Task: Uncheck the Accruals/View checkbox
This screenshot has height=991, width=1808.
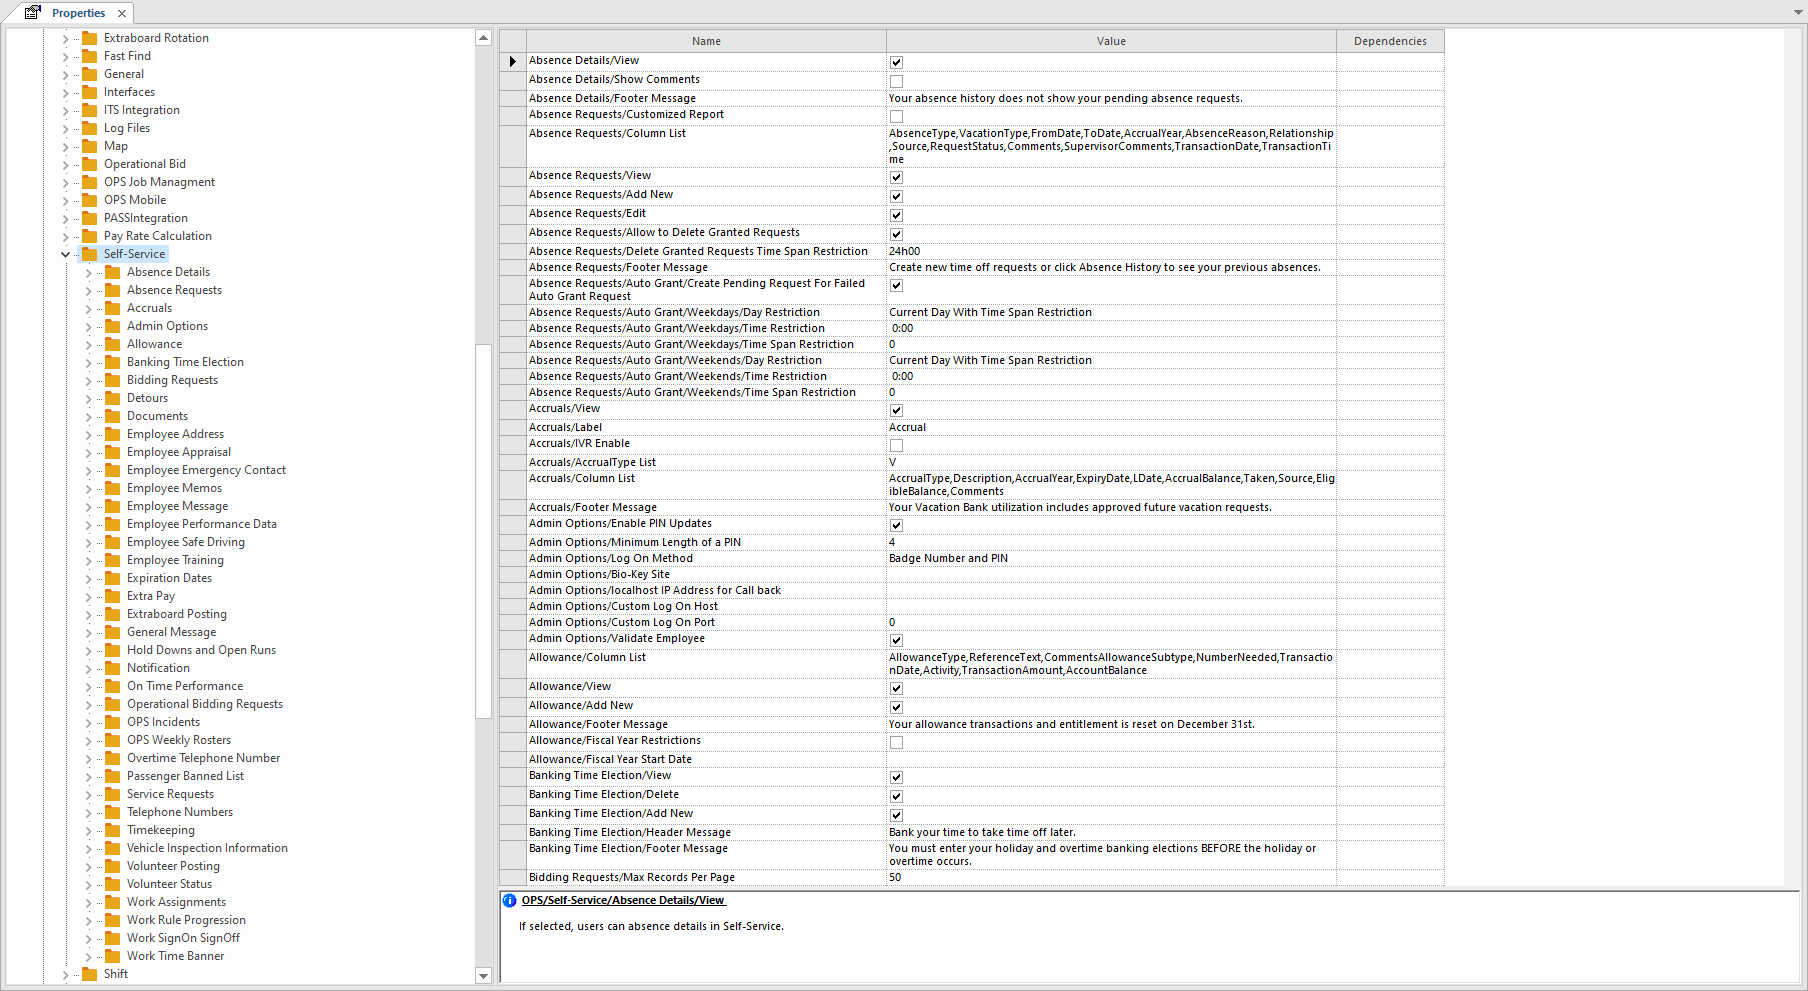Action: [896, 410]
